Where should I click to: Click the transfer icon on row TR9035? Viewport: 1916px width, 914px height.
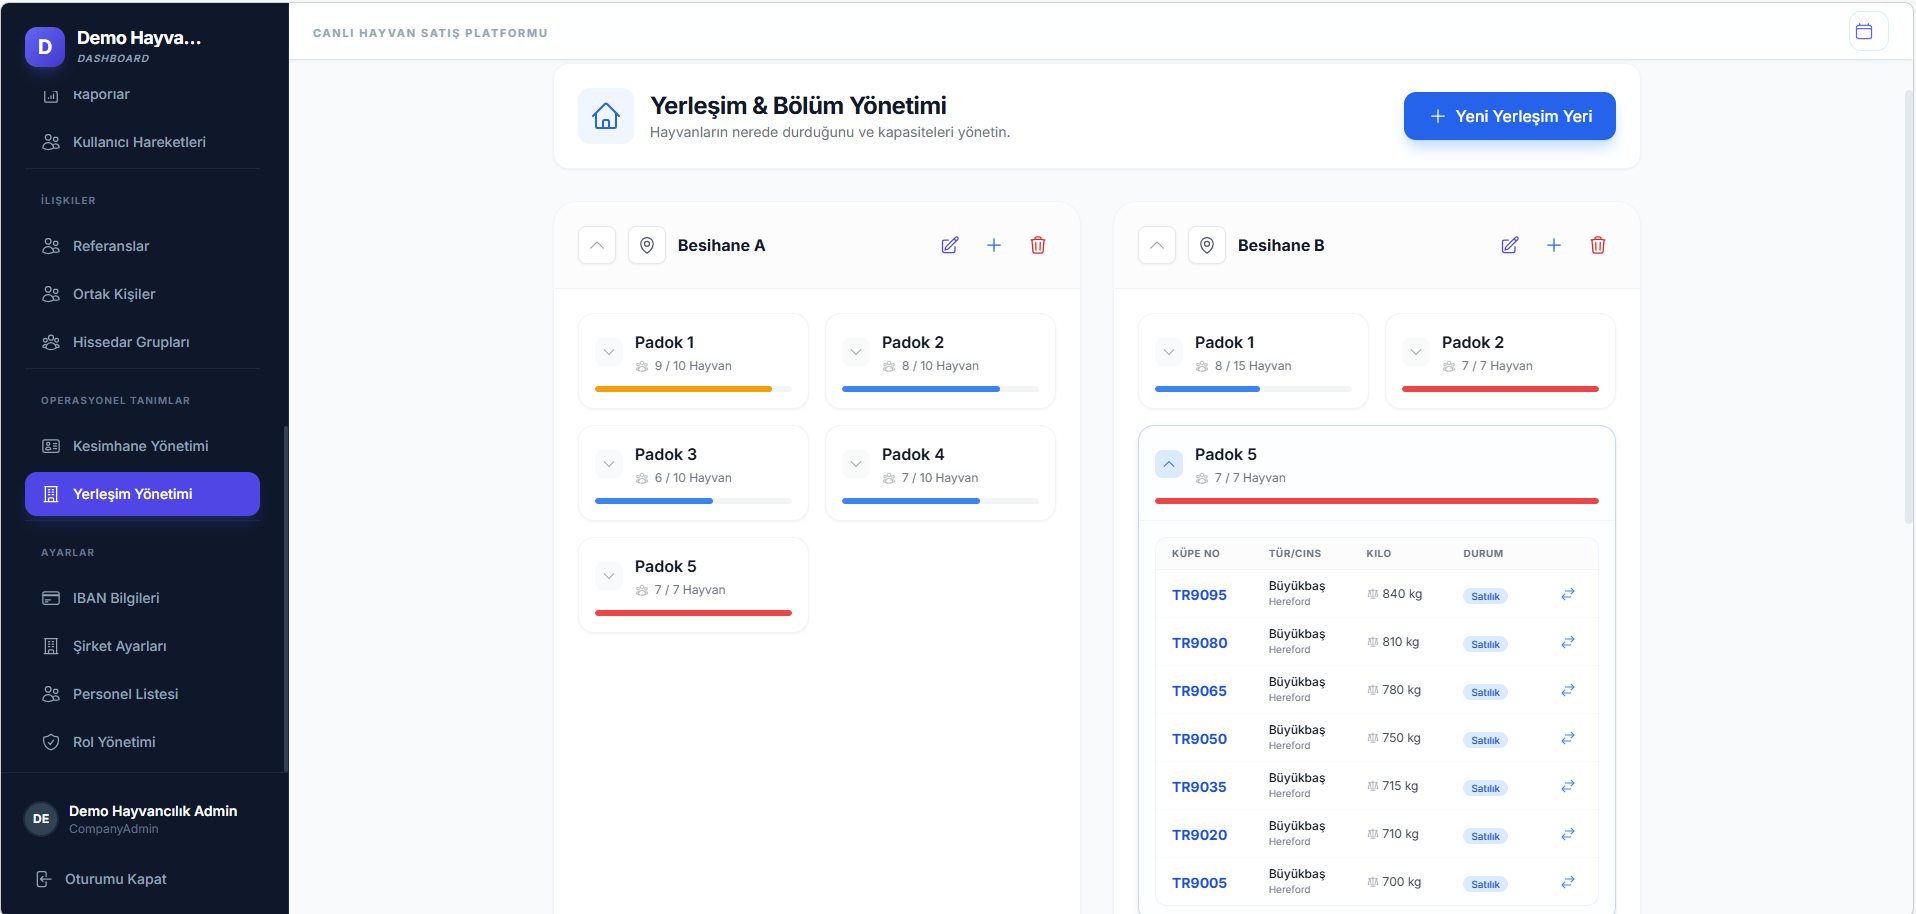[1567, 786]
